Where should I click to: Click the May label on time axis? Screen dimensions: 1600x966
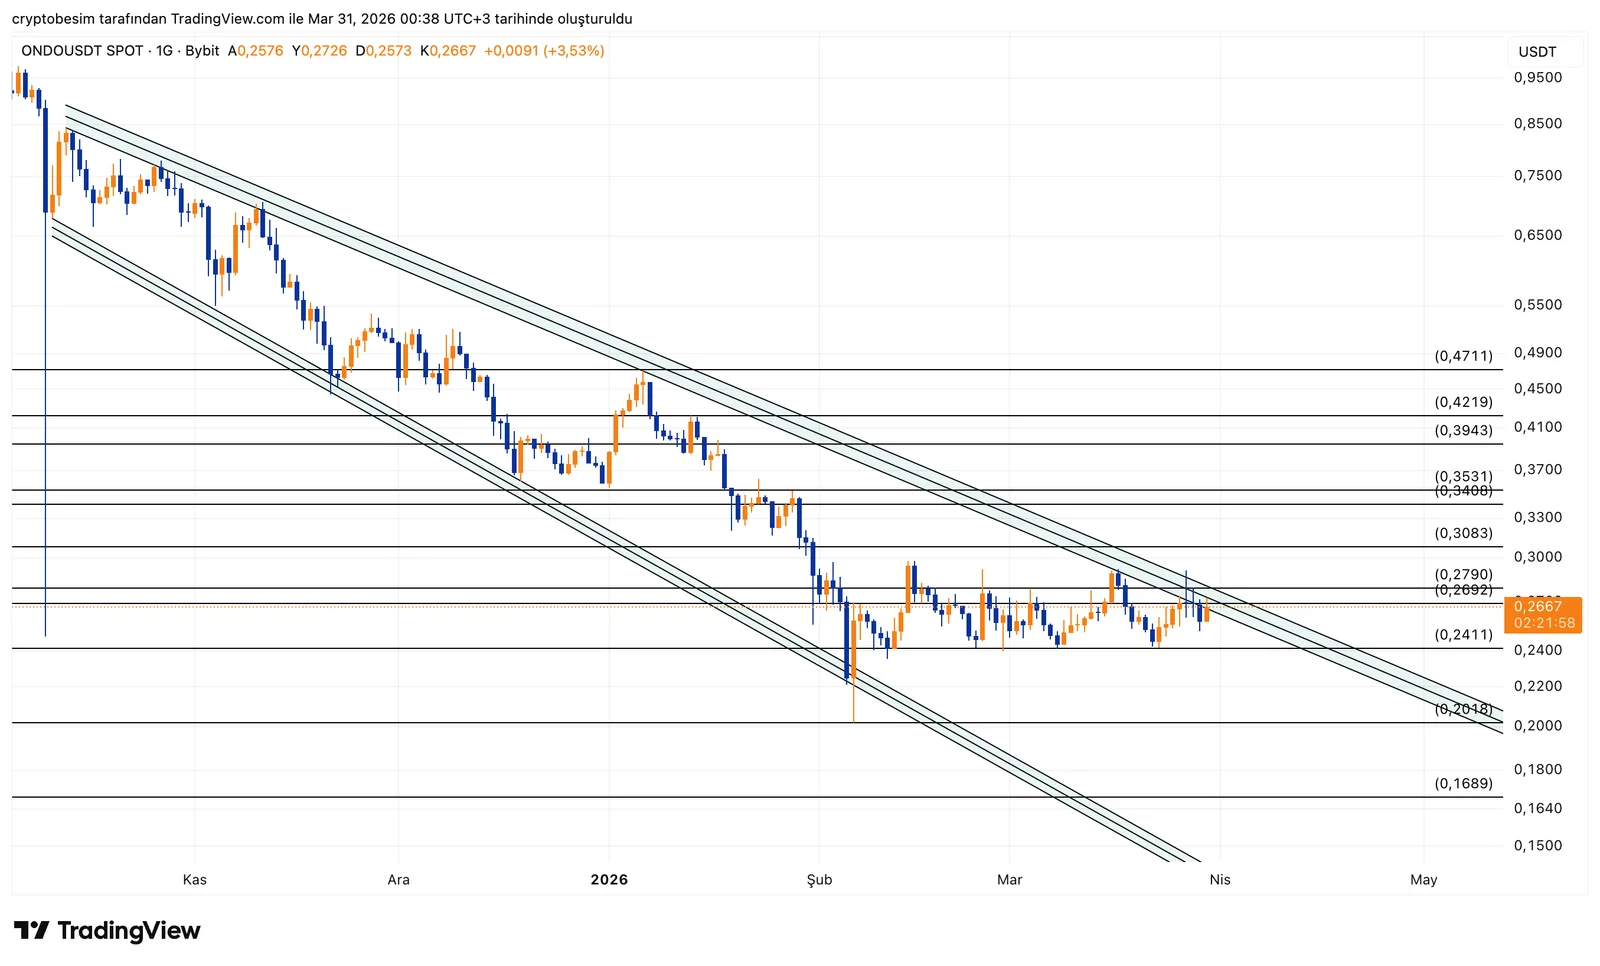click(1423, 880)
